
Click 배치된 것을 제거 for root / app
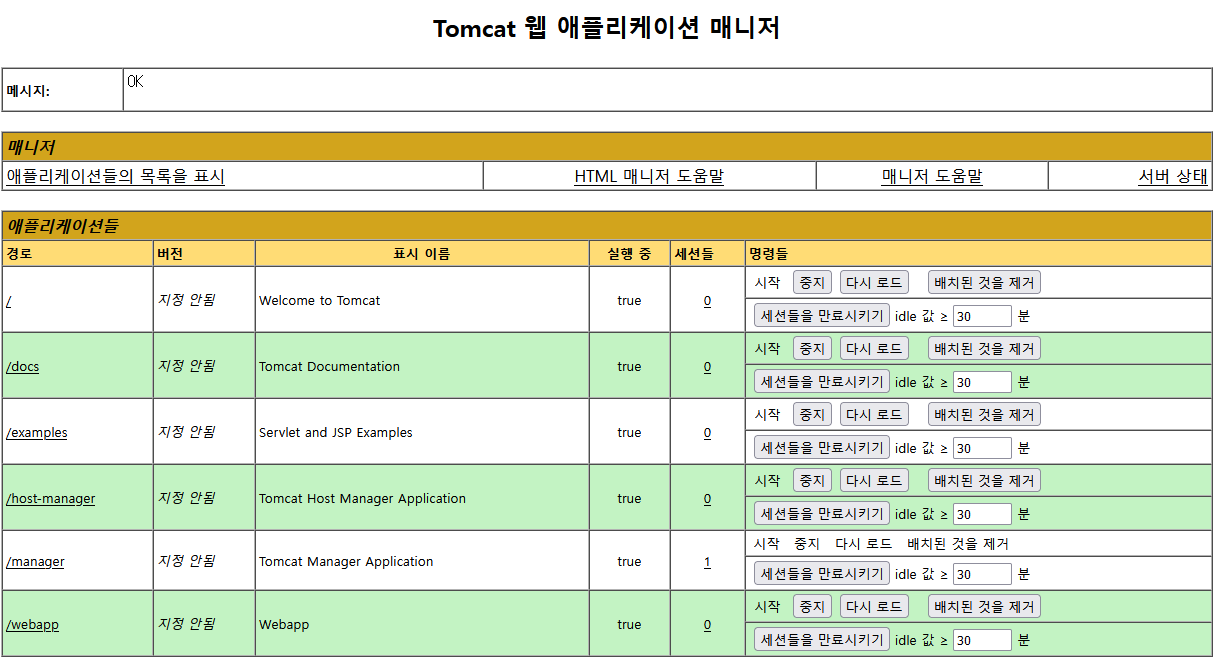(985, 283)
